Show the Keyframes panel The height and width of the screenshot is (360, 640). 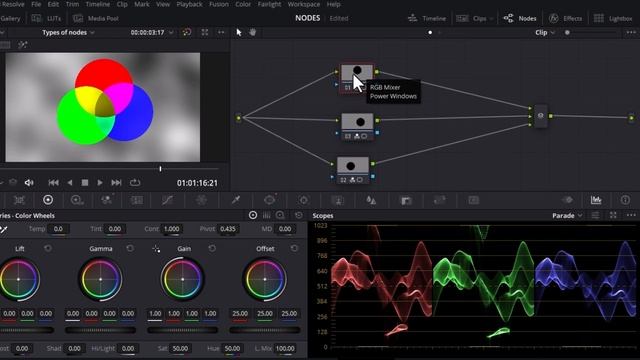[568, 200]
